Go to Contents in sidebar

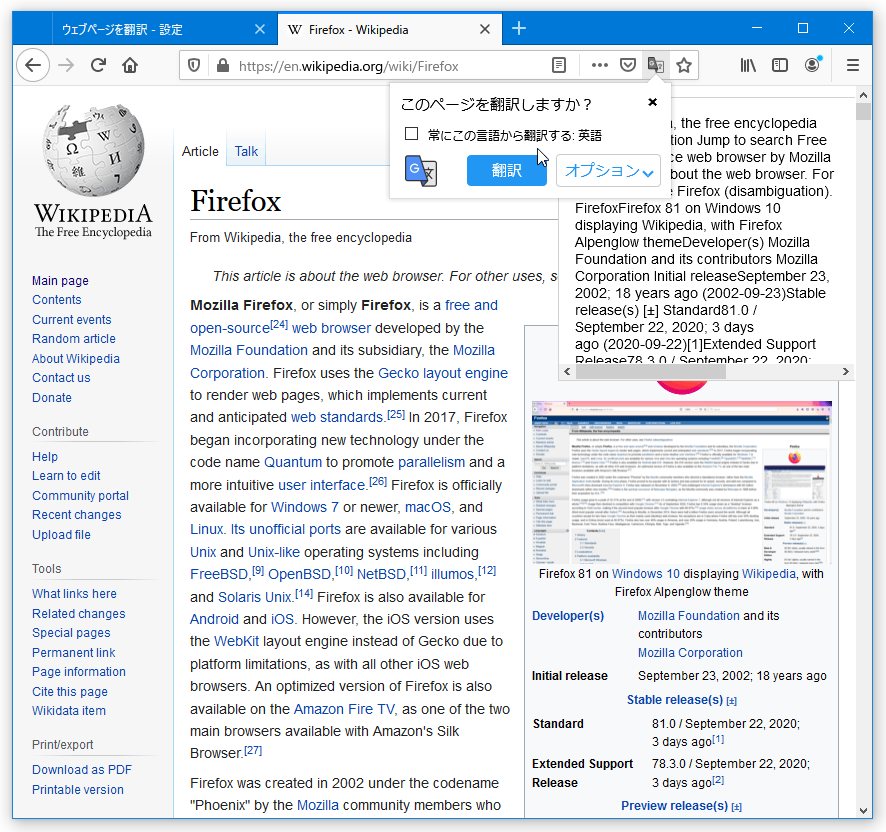pos(57,300)
